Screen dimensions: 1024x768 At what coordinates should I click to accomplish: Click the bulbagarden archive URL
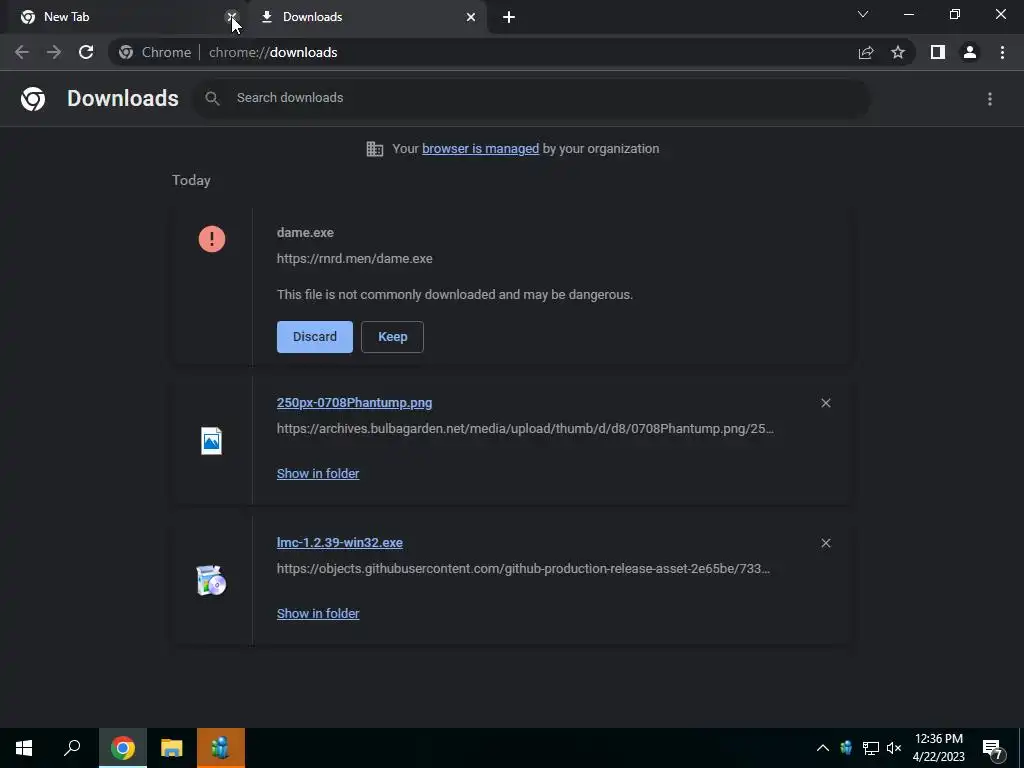tap(525, 429)
